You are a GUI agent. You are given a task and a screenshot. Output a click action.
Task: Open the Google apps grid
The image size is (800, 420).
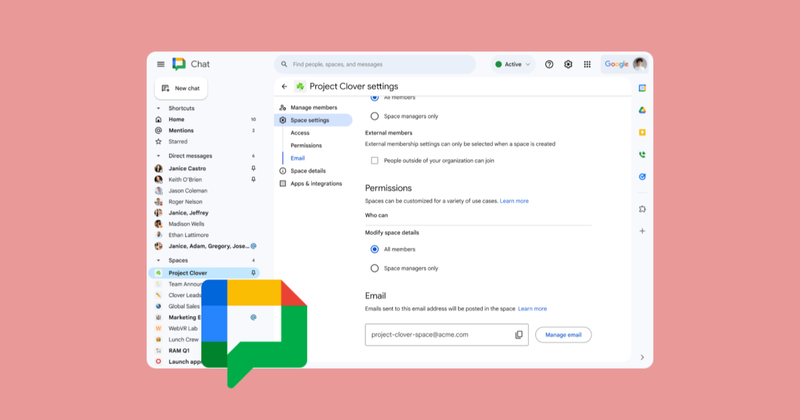(587, 64)
